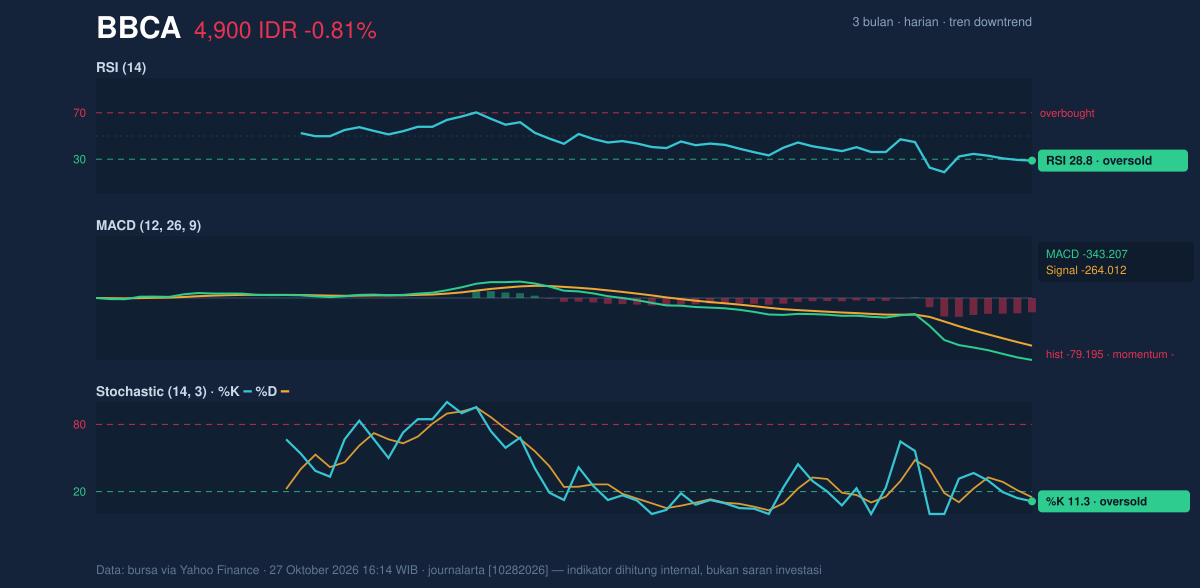Click the %K teal legend swatch
This screenshot has width=1200, height=588.
pyautogui.click(x=248, y=392)
